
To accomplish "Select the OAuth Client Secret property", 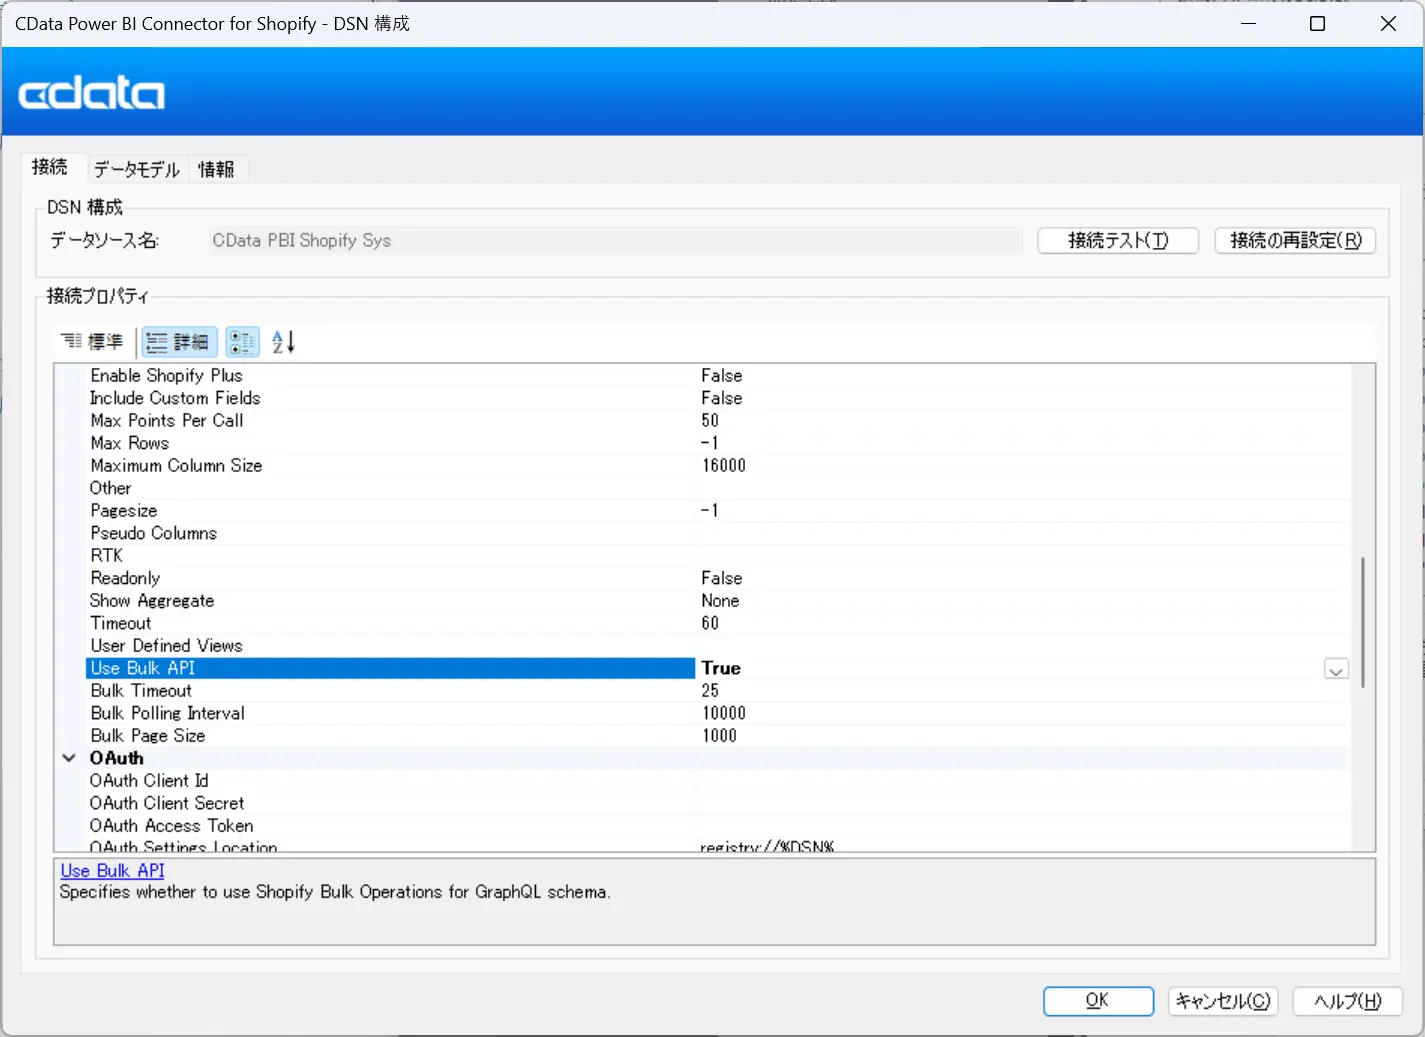I will (x=167, y=803).
